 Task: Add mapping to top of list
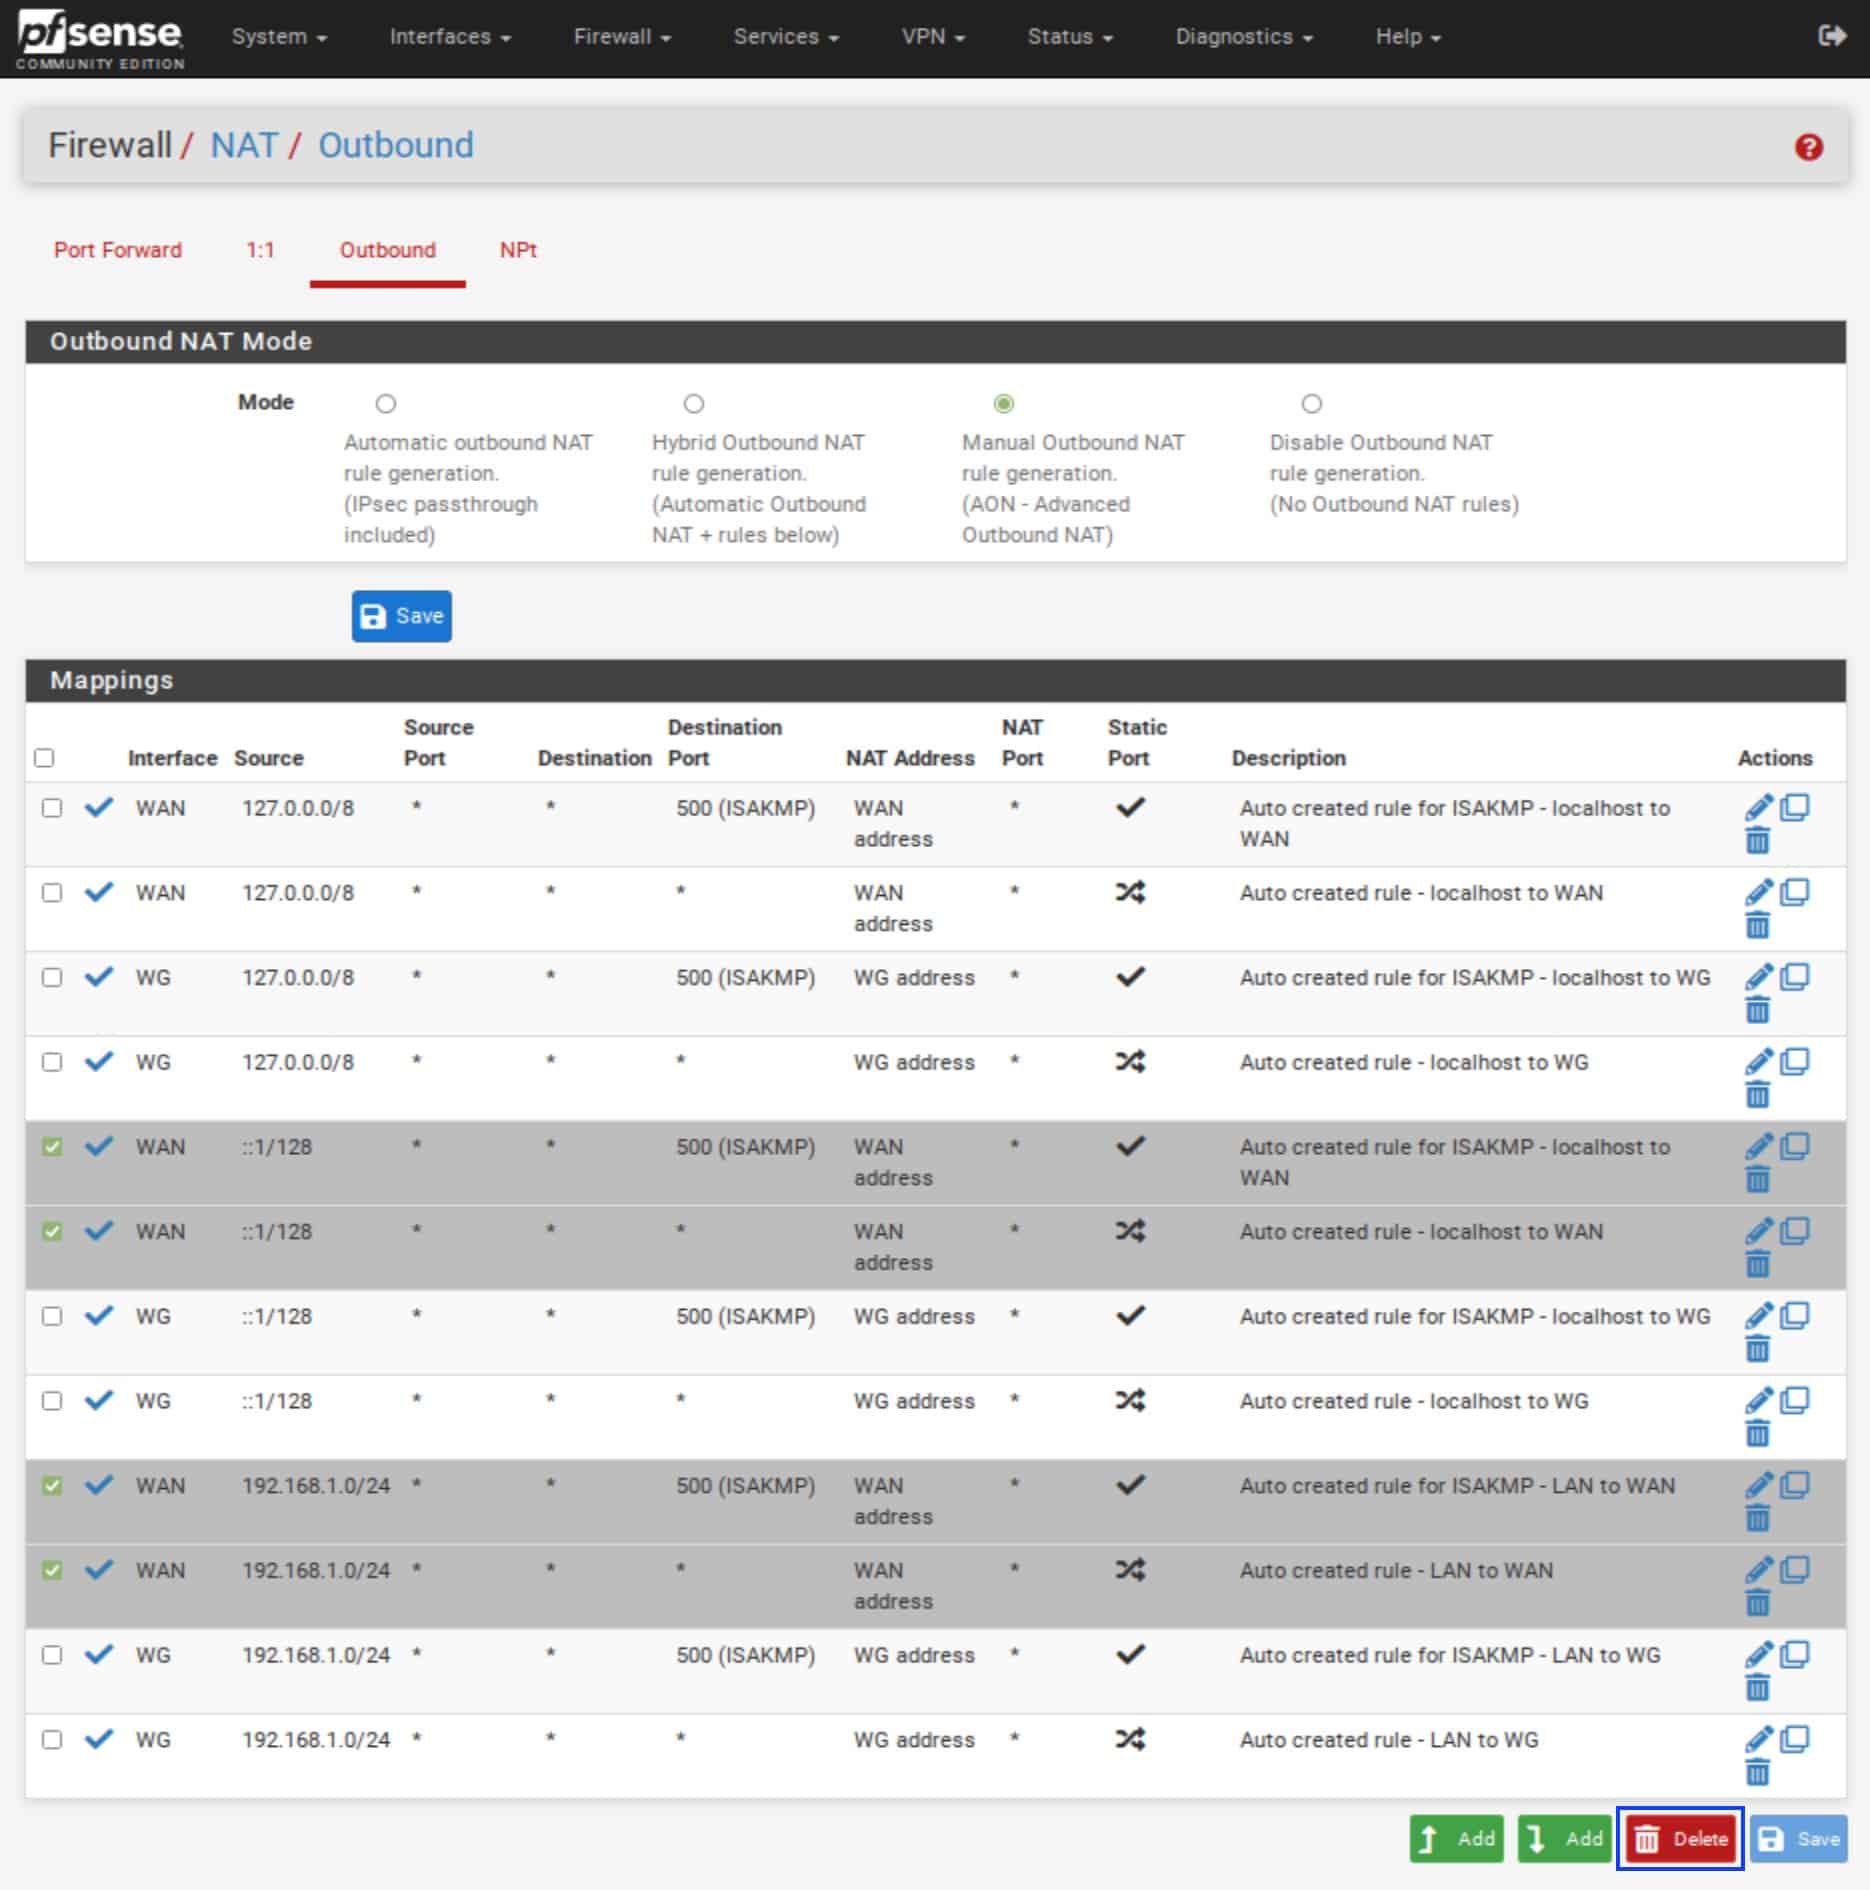coord(1456,1838)
